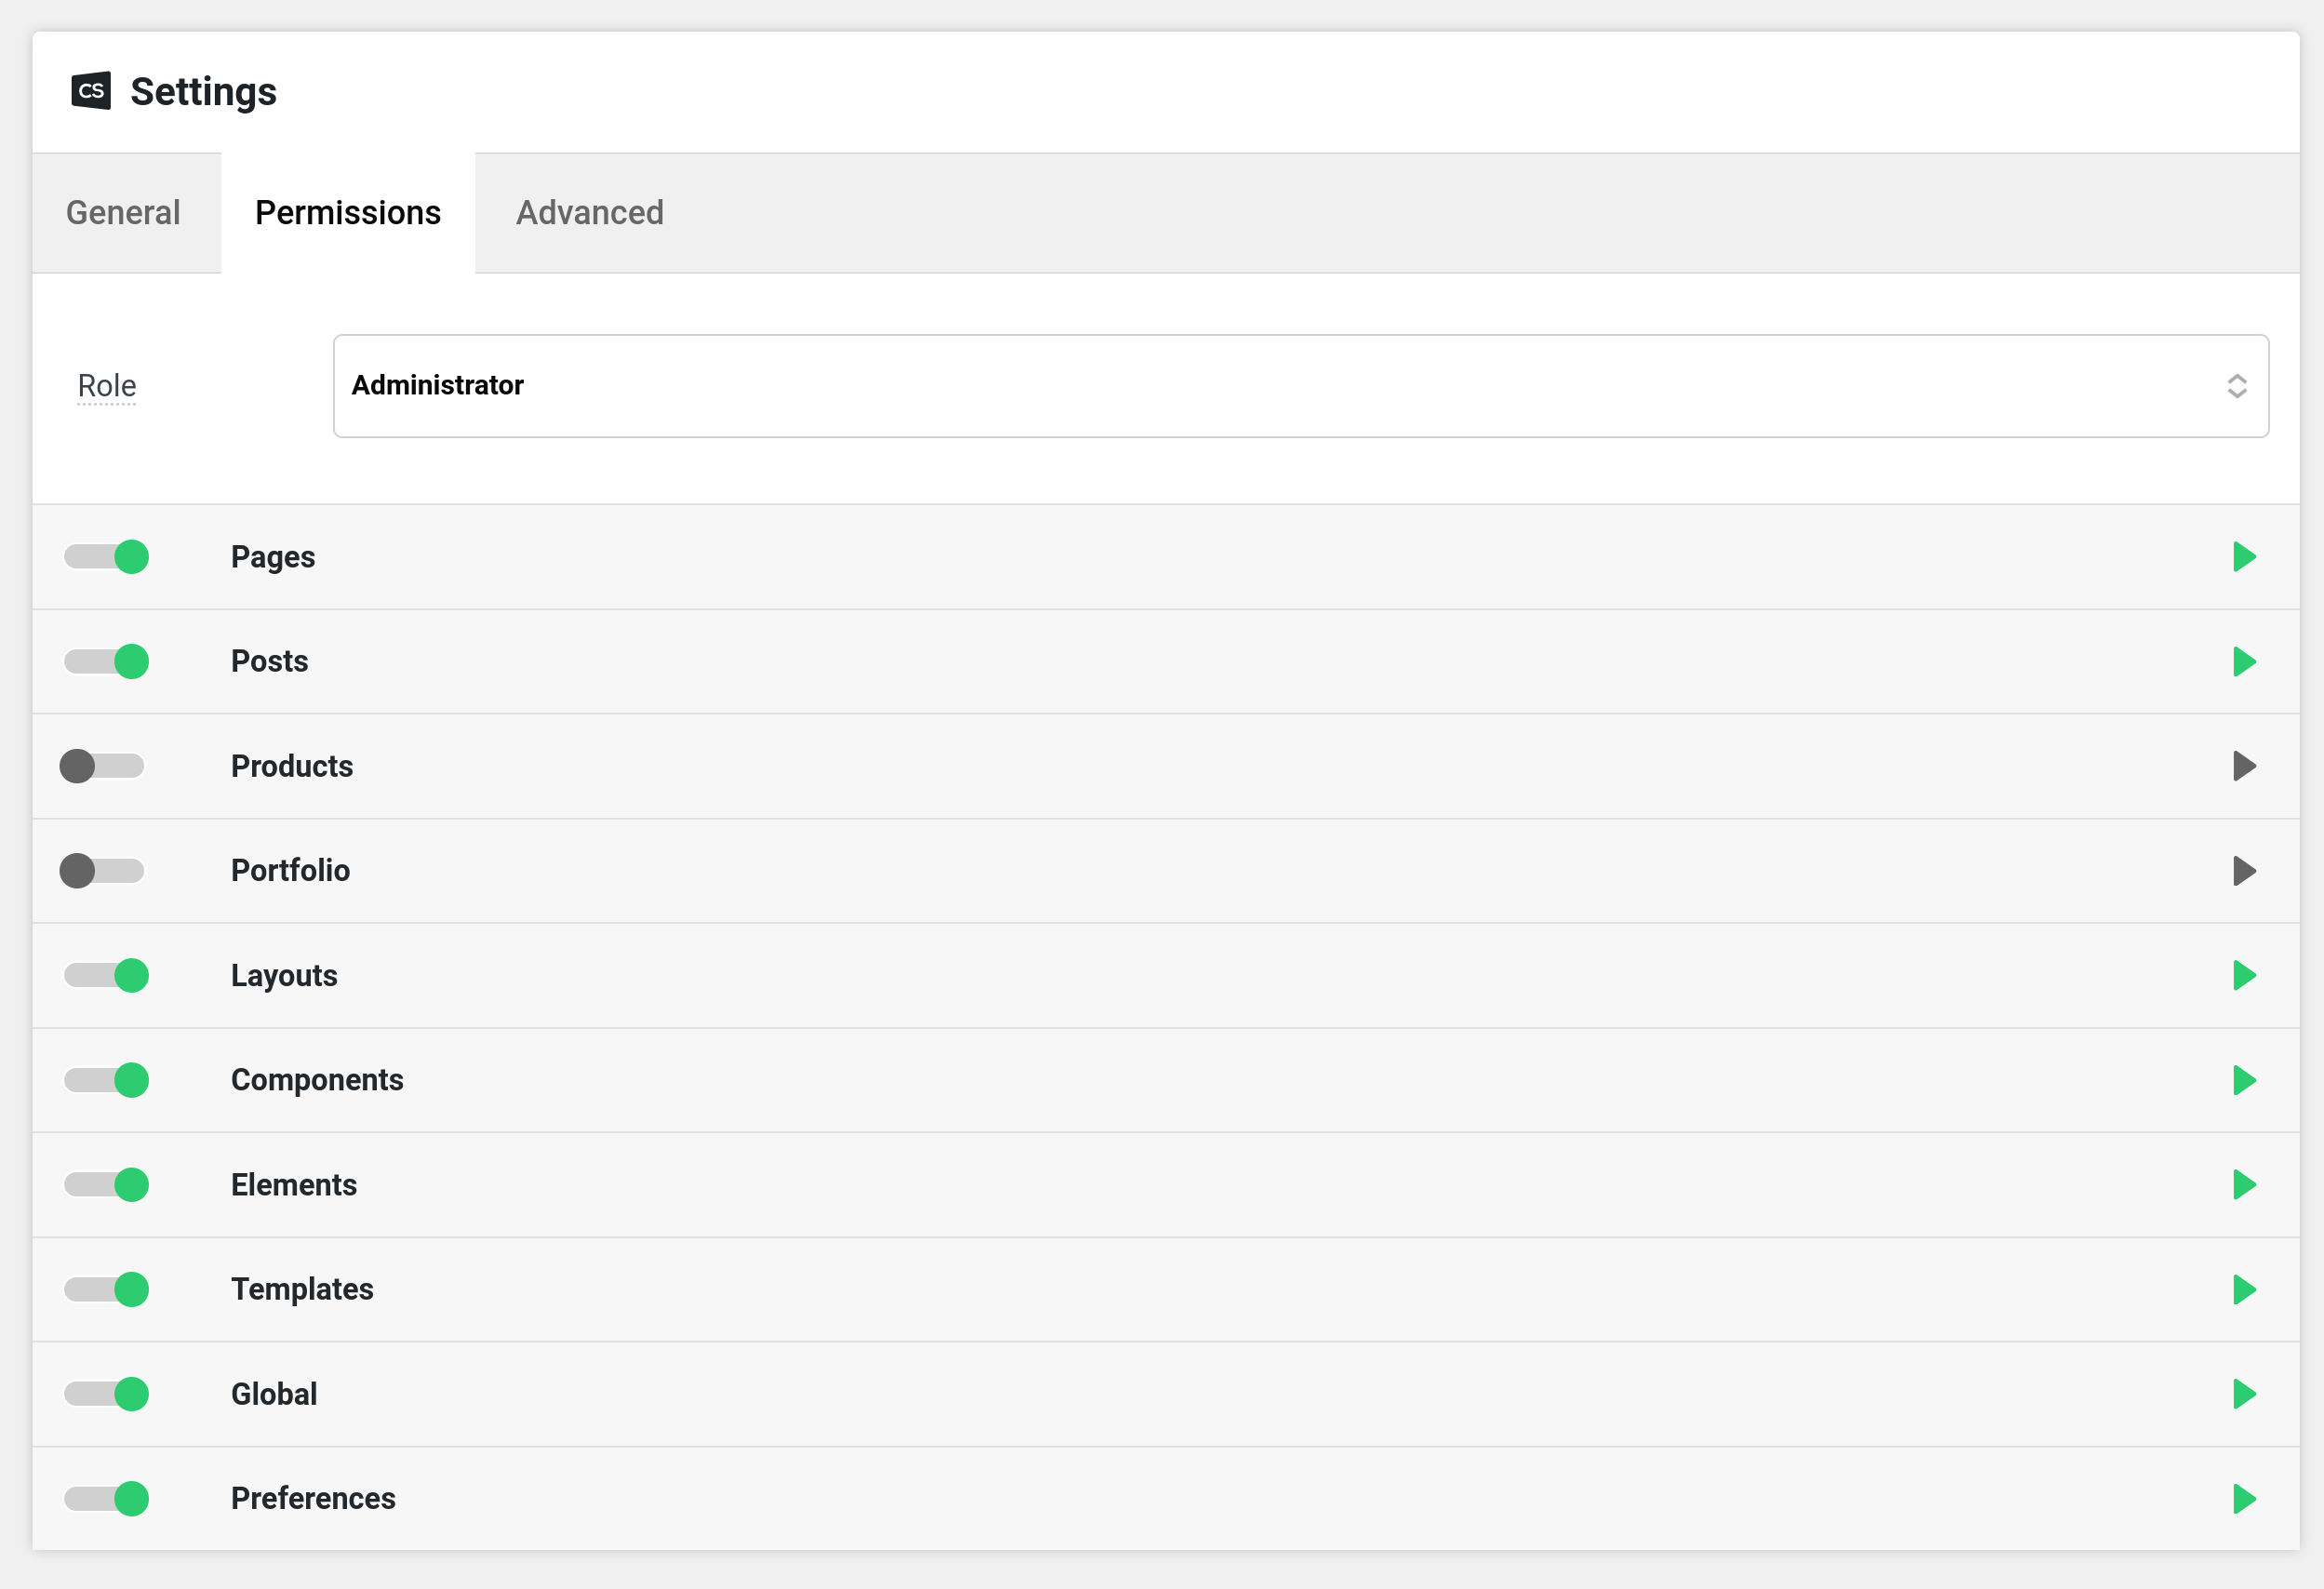Switch to the Advanced tab
Screen dimensions: 2324x1589
click(588, 212)
